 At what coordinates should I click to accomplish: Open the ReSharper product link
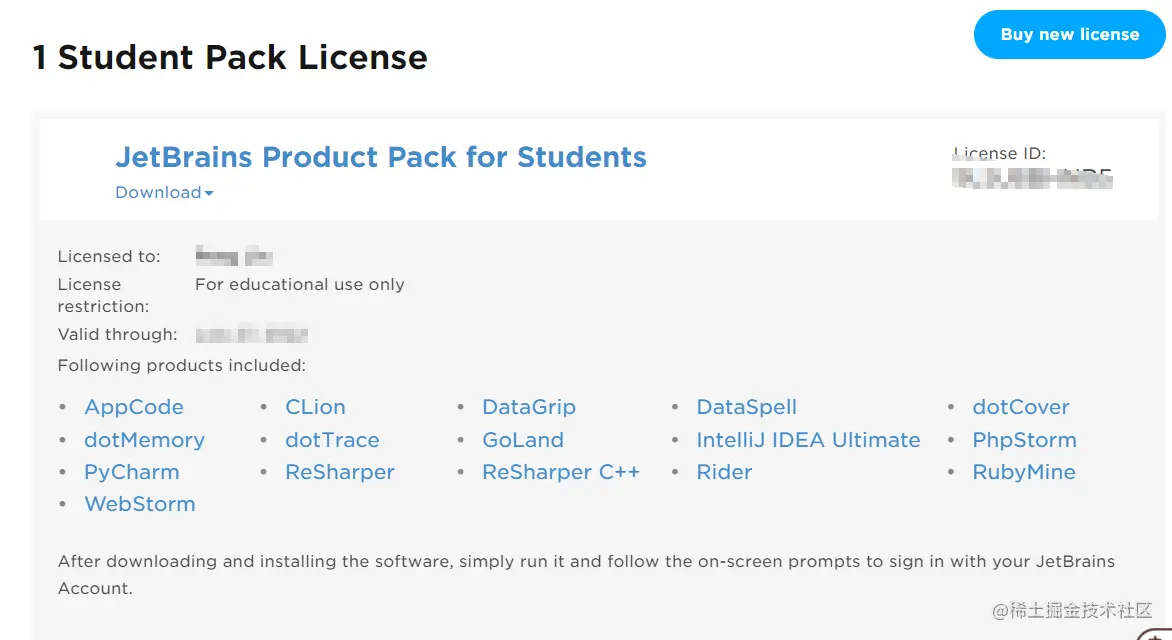click(x=340, y=472)
